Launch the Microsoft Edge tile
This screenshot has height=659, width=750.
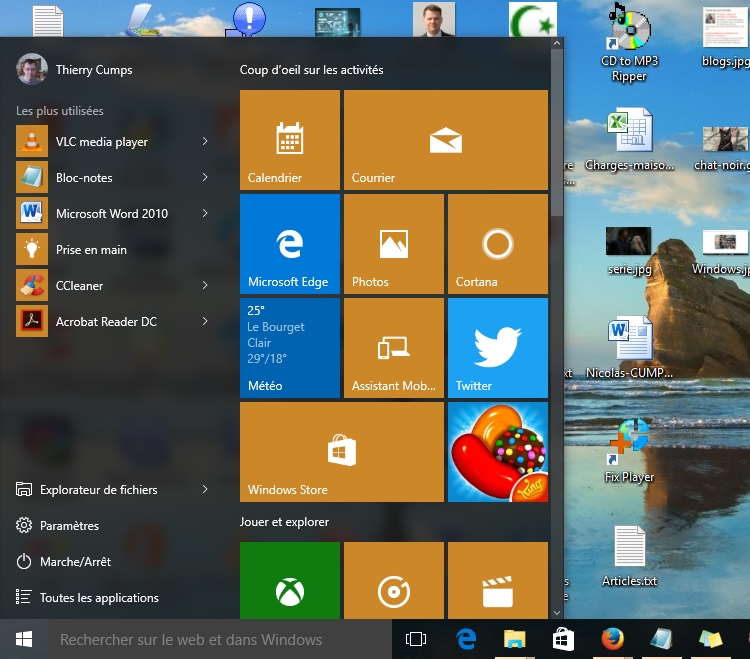(290, 244)
